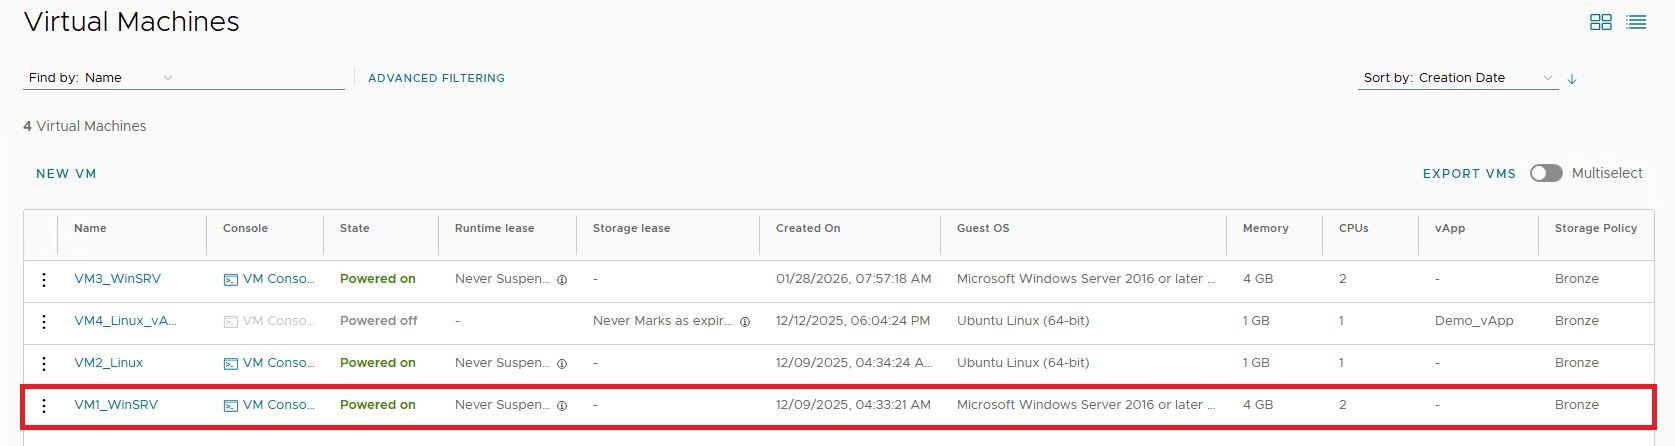Click the NEW VM button

[x=66, y=173]
